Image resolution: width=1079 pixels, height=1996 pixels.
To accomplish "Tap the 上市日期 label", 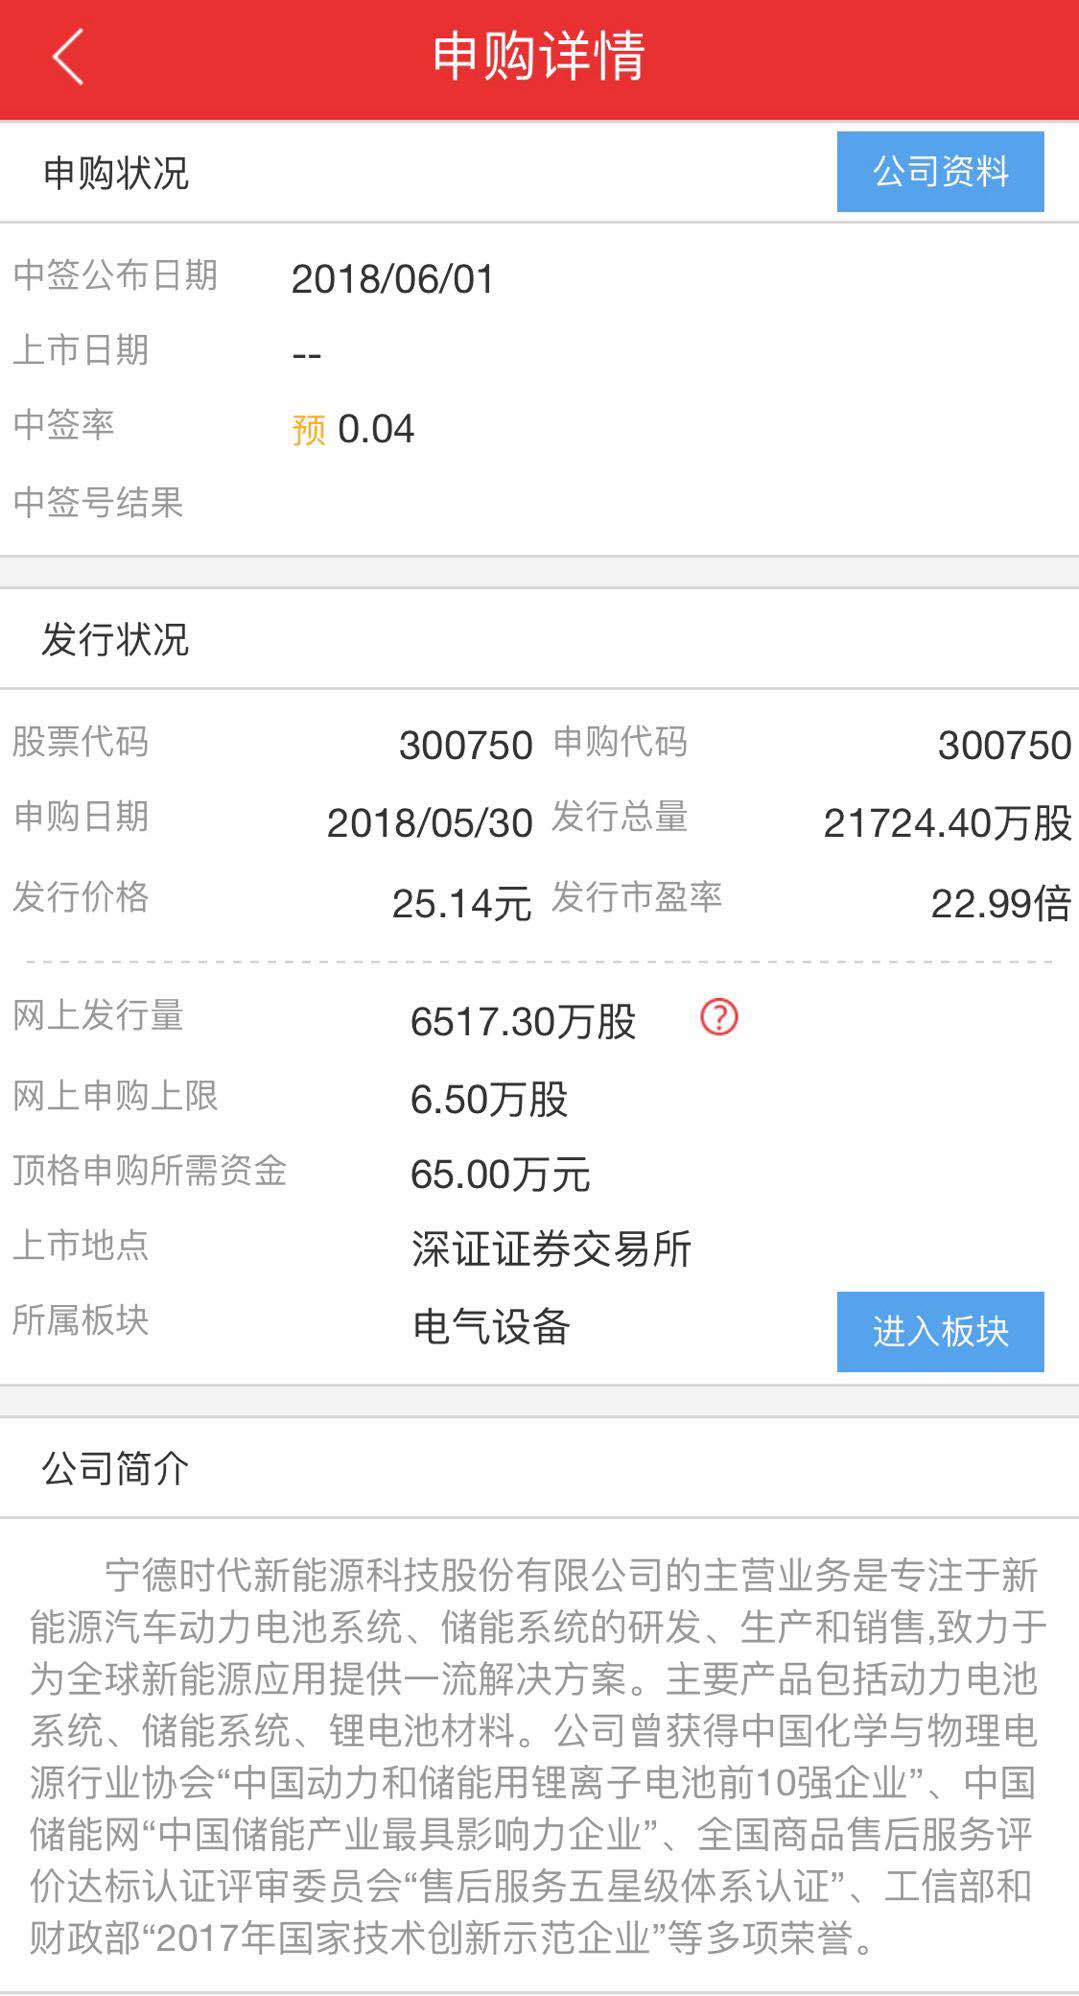I will [x=81, y=350].
